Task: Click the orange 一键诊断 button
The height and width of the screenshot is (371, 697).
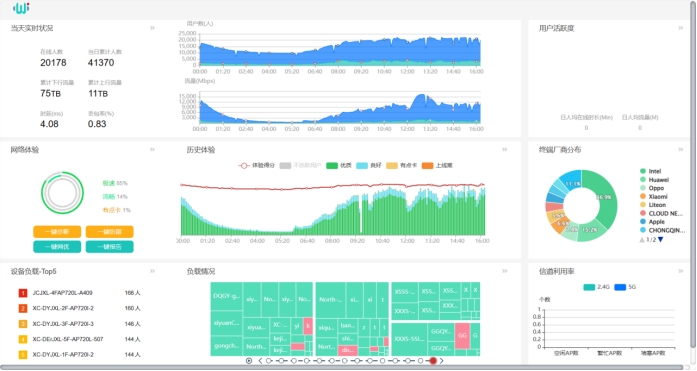Action: pos(57,231)
